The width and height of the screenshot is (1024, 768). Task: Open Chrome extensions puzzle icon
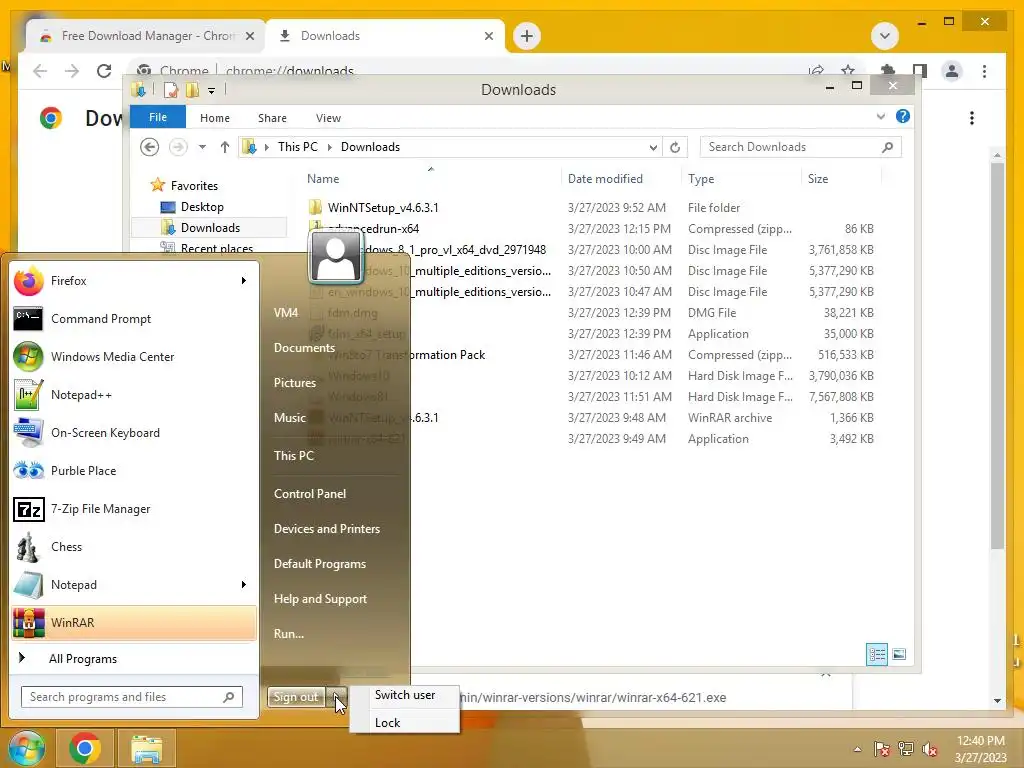pyautogui.click(x=888, y=71)
